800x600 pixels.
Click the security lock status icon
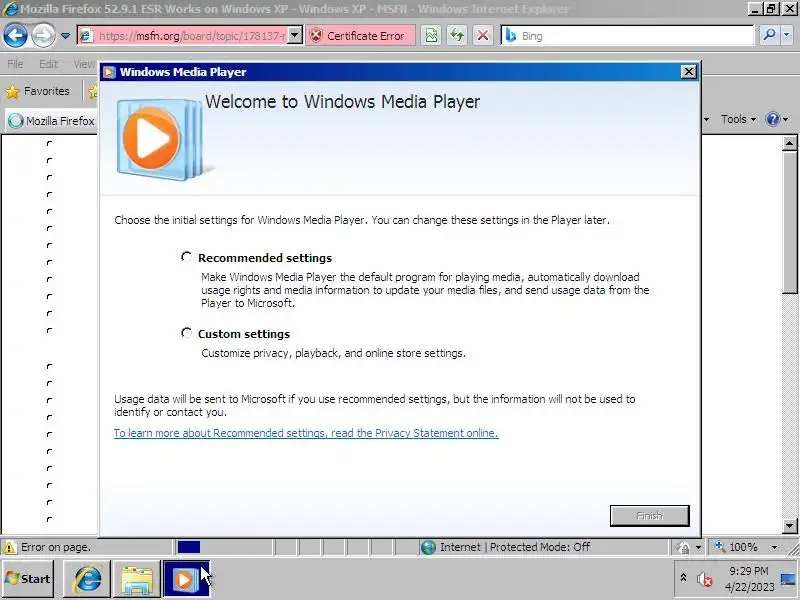[683, 547]
